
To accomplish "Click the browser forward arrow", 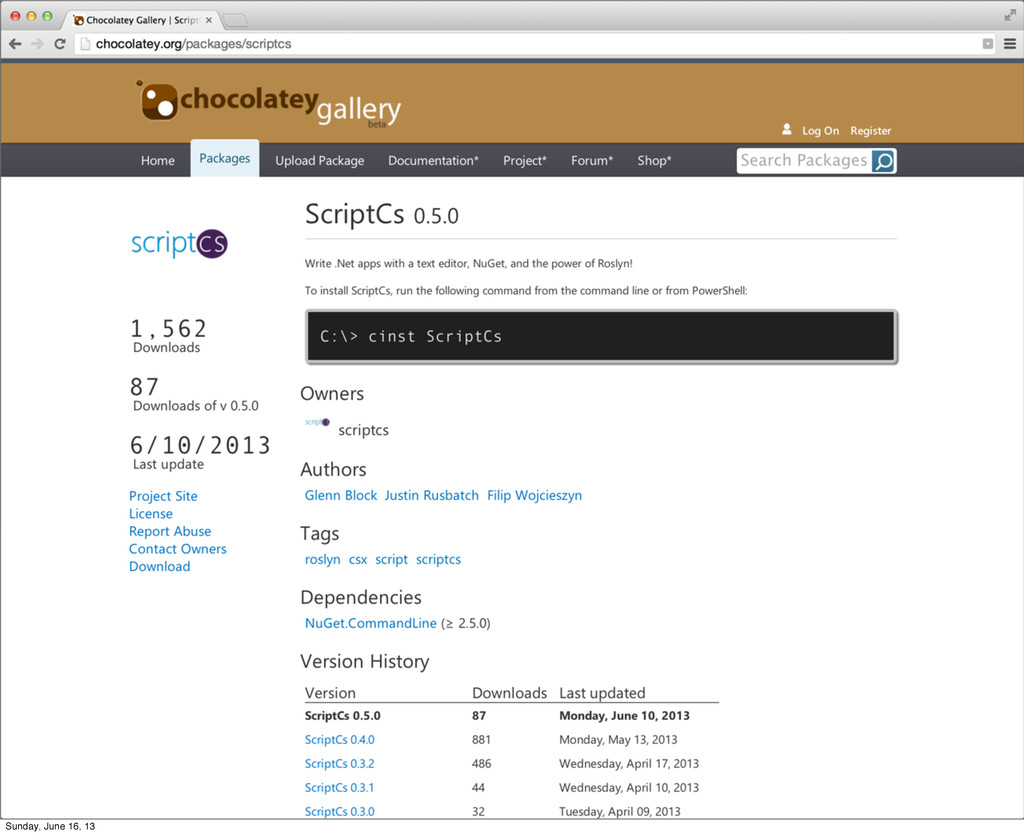I will [x=37, y=44].
